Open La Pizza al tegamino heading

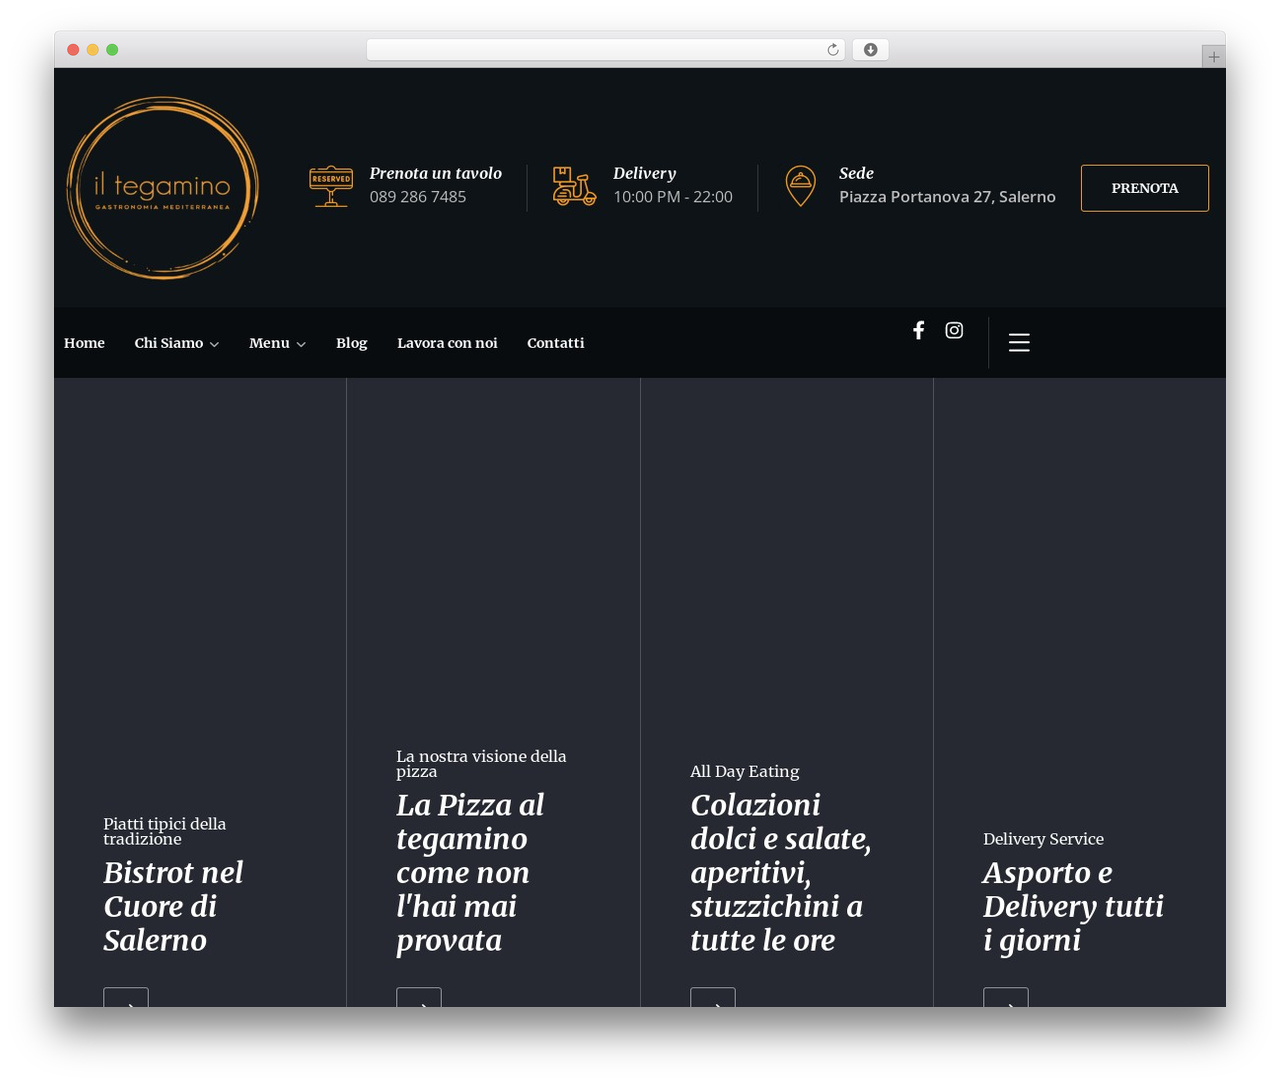470,872
